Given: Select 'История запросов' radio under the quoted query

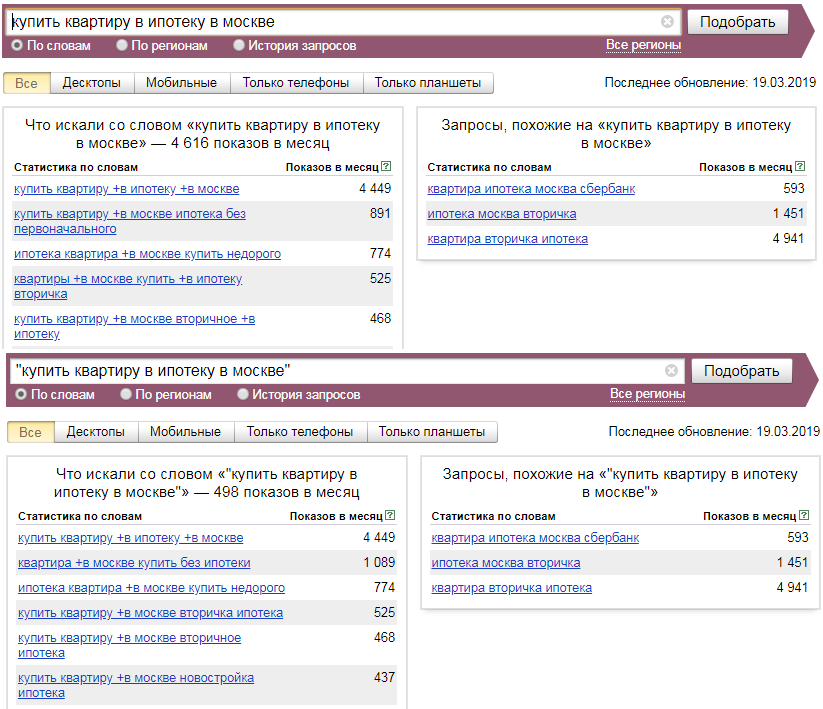Looking at the screenshot, I should tap(243, 394).
